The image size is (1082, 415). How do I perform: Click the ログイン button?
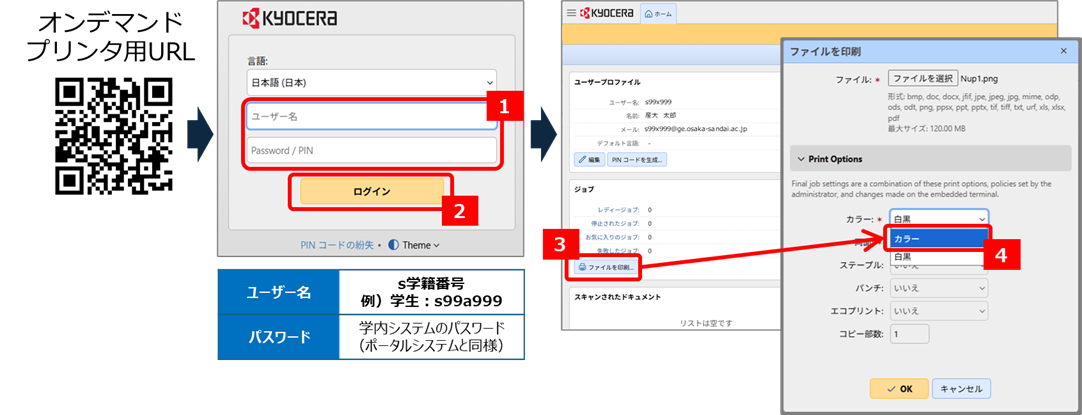click(x=371, y=191)
